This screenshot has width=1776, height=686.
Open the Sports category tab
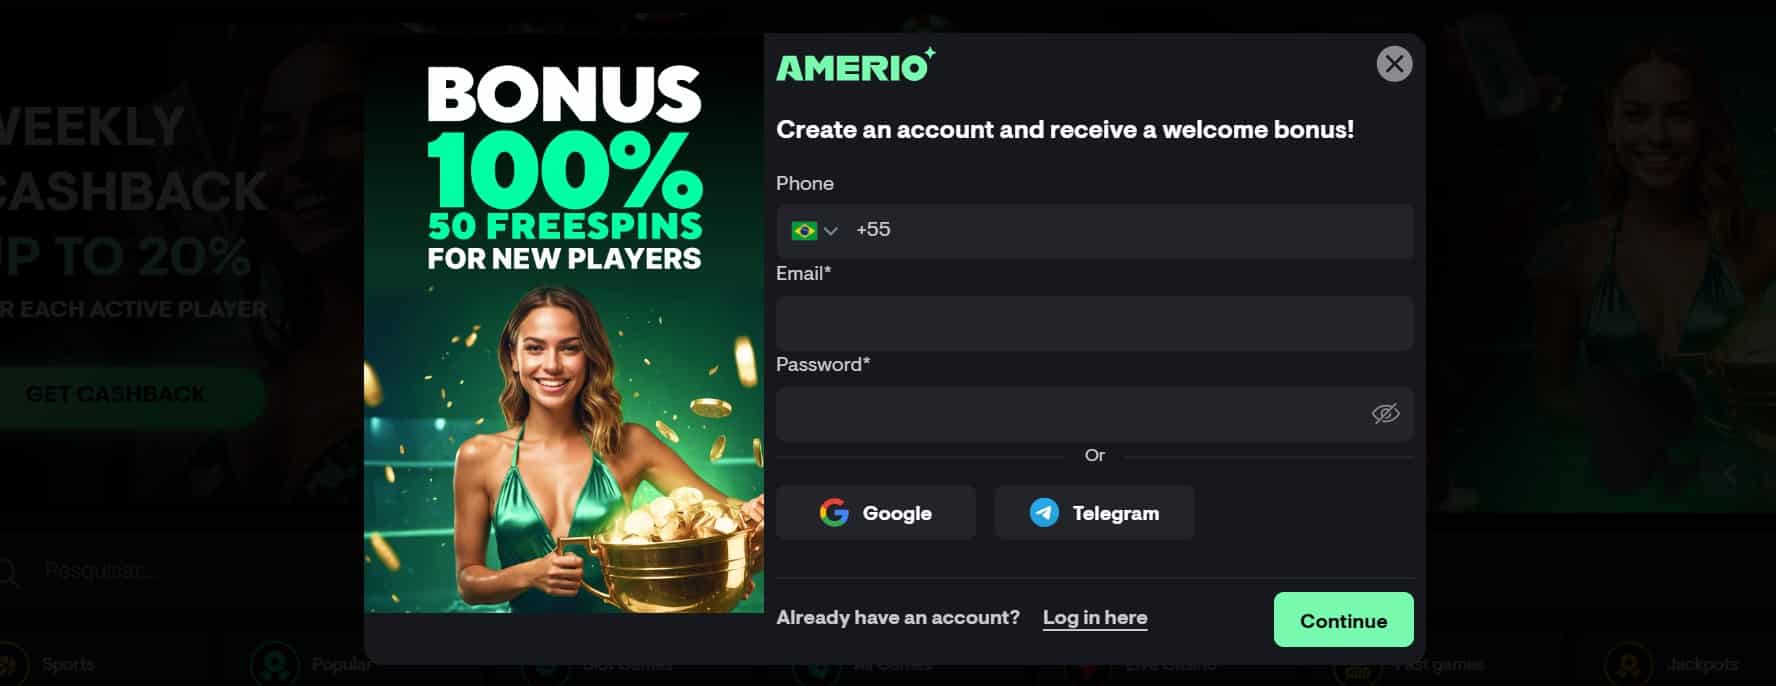pos(50,664)
